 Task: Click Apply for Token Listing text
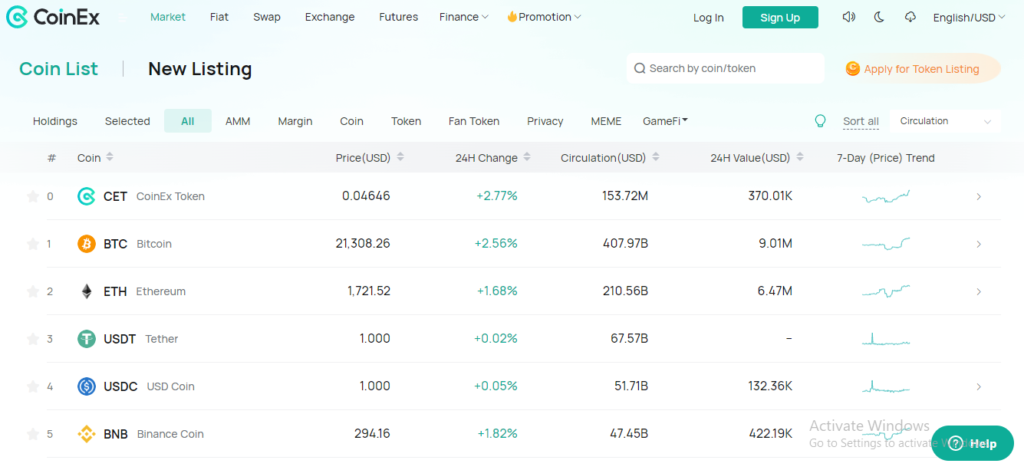(921, 69)
